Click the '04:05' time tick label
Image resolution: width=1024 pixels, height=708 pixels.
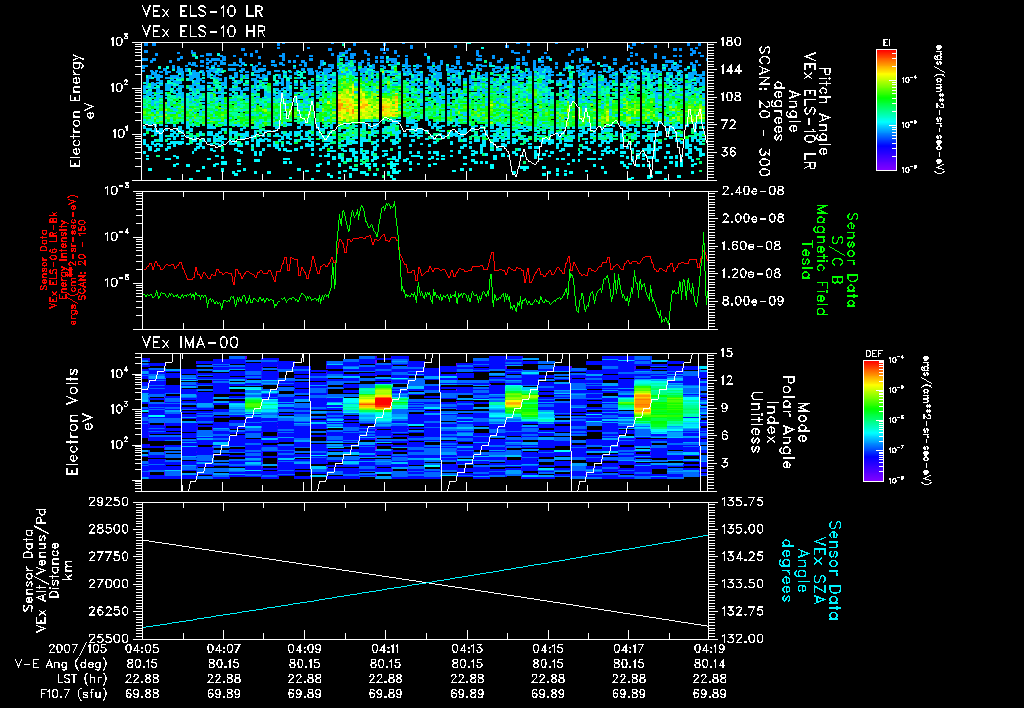142,649
